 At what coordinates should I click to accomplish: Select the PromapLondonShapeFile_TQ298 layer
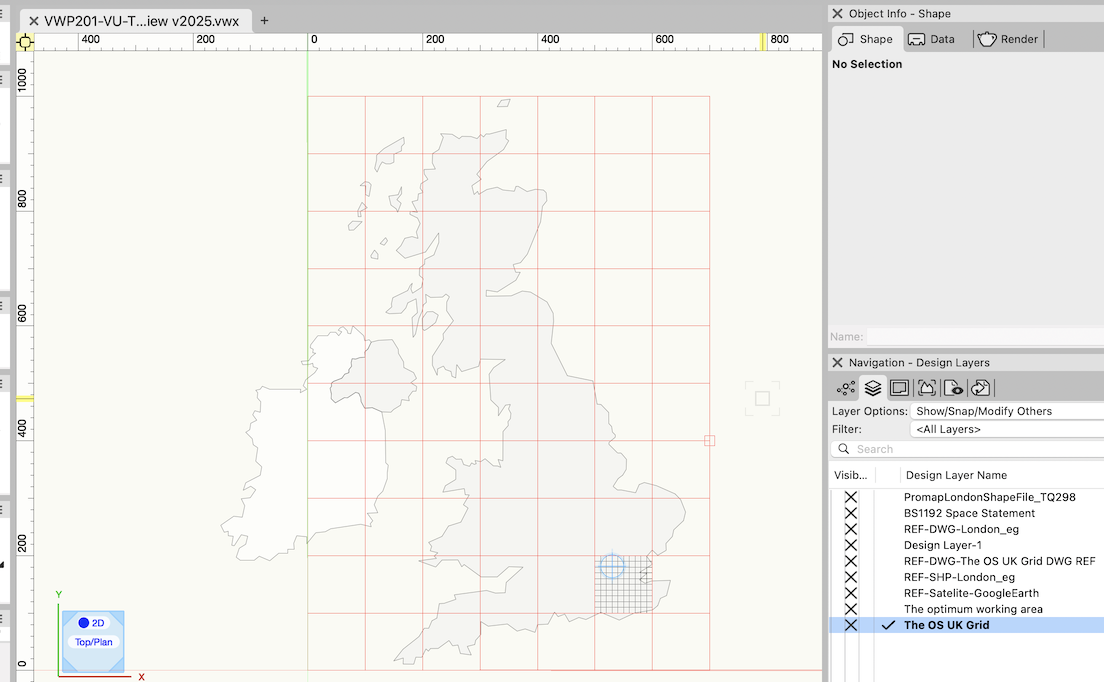click(x=989, y=497)
